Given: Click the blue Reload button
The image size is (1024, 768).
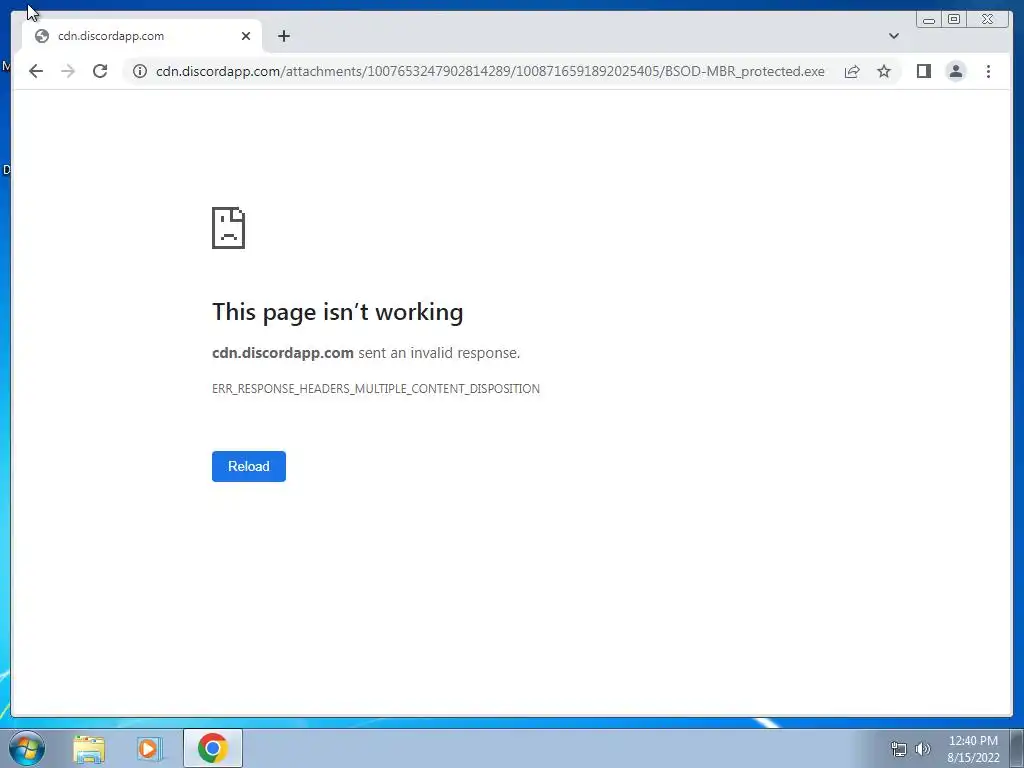Looking at the screenshot, I should pos(249,466).
